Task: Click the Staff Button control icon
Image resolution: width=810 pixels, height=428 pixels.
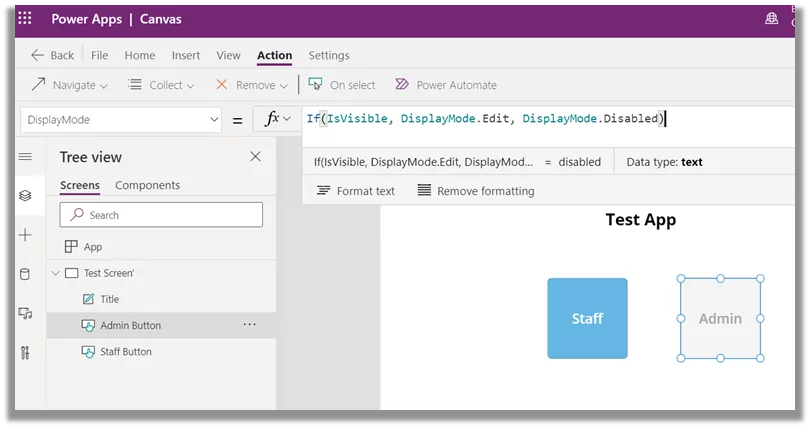Action: click(88, 352)
